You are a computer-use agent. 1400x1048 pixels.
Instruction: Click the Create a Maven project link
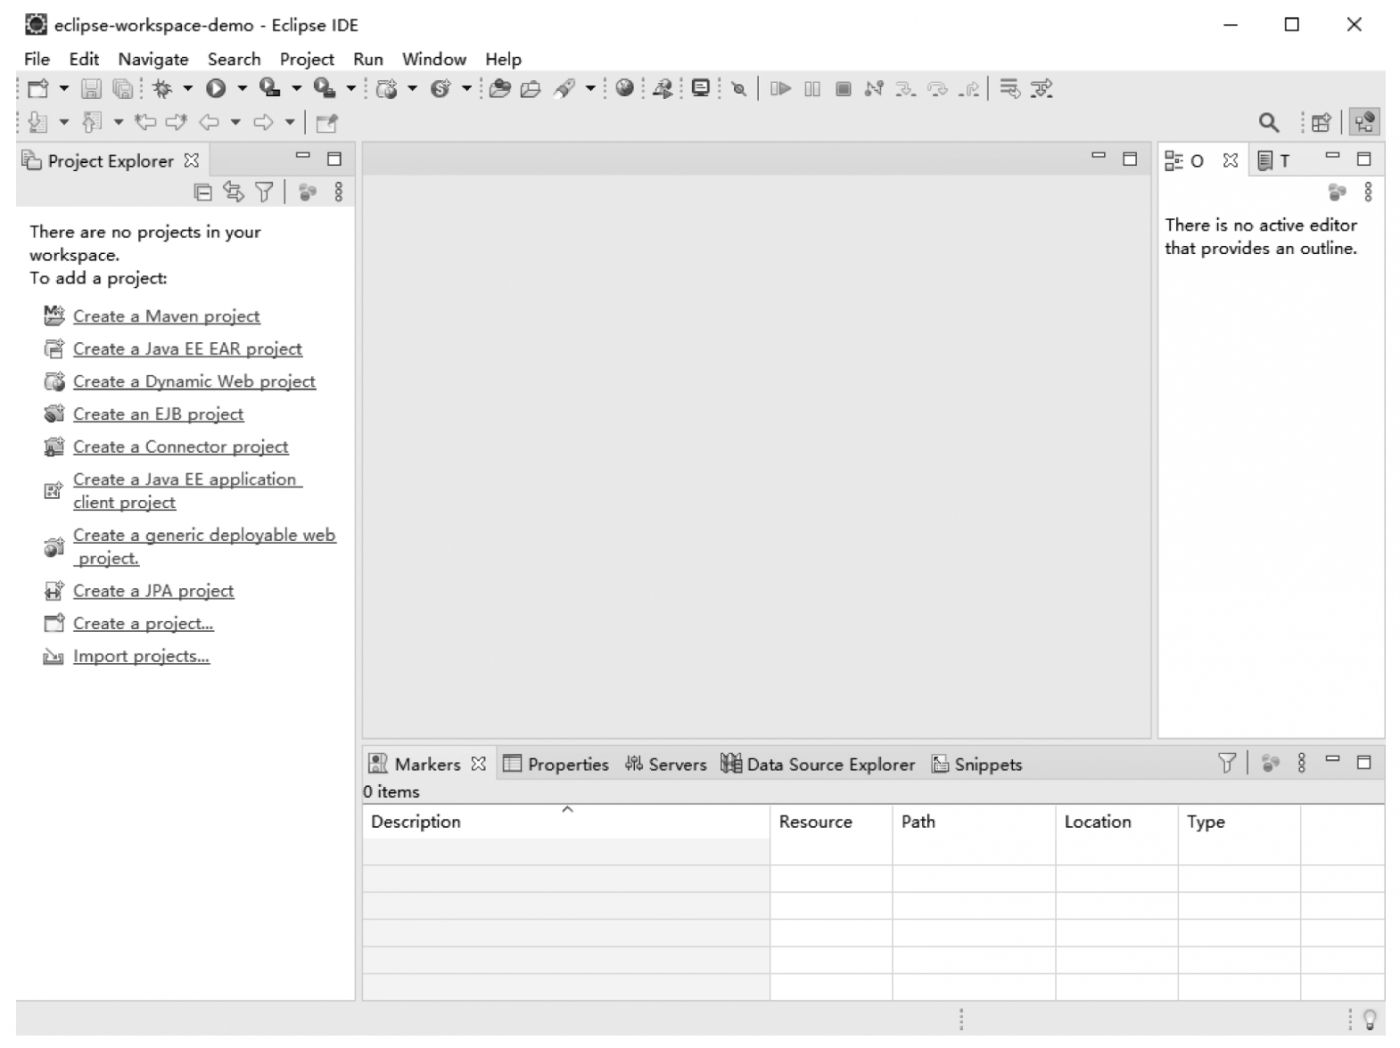(x=166, y=316)
